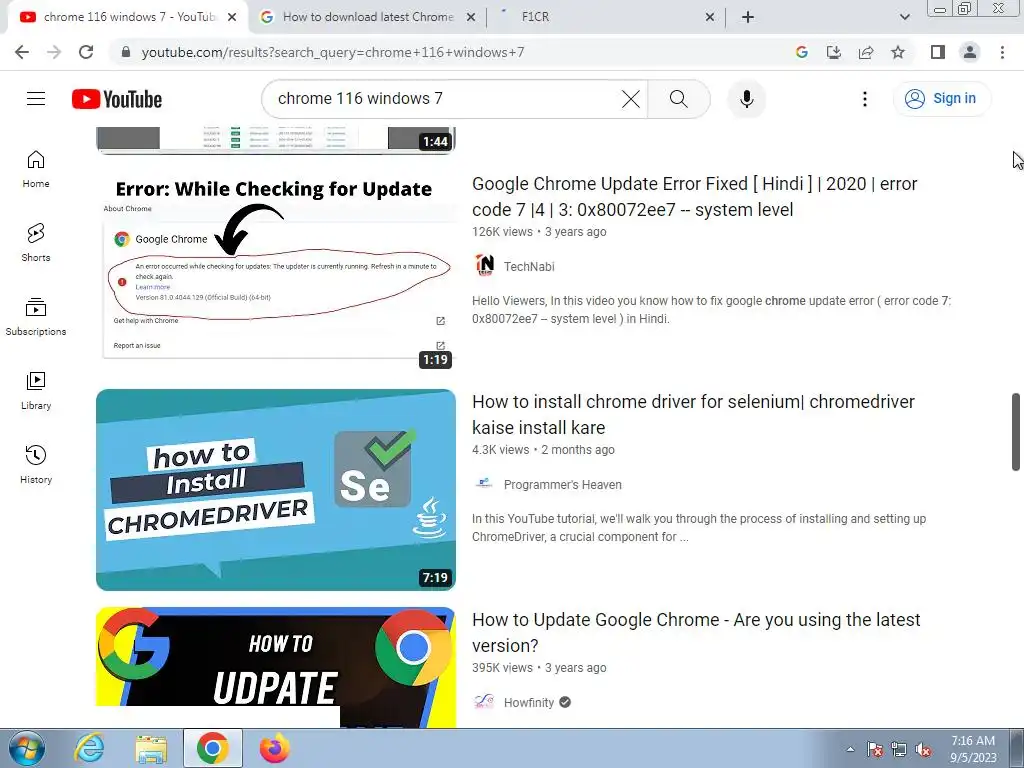The image size is (1024, 768).
Task: Click the '4.3K views' text
Action: click(x=500, y=450)
